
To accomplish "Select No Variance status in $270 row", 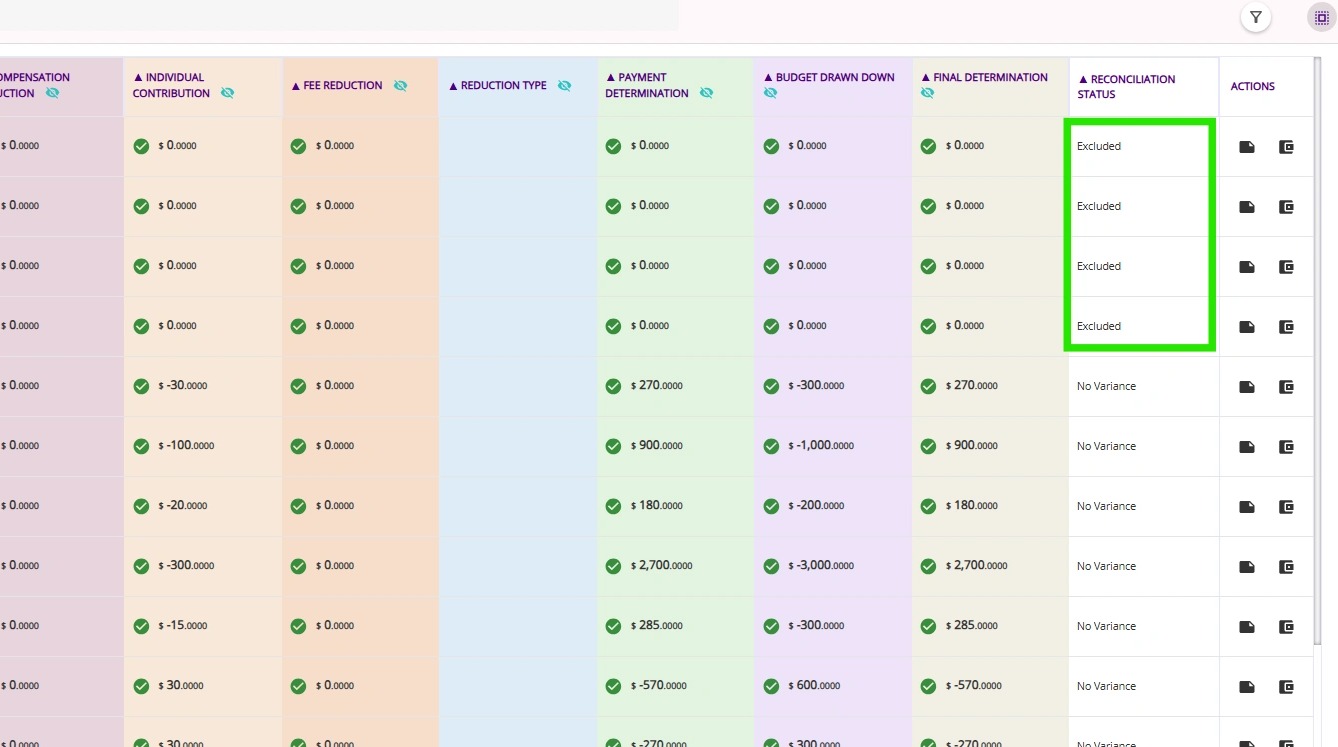I will [x=1106, y=386].
